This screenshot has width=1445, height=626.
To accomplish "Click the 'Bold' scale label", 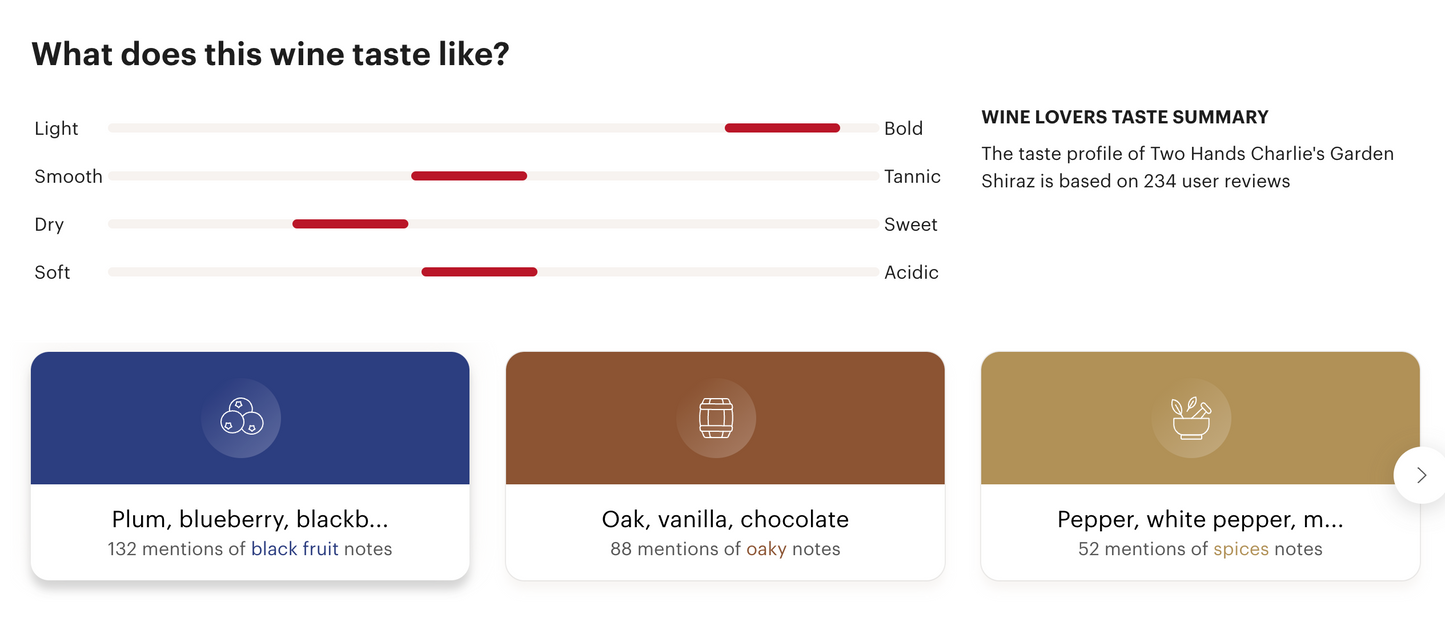I will coord(903,129).
